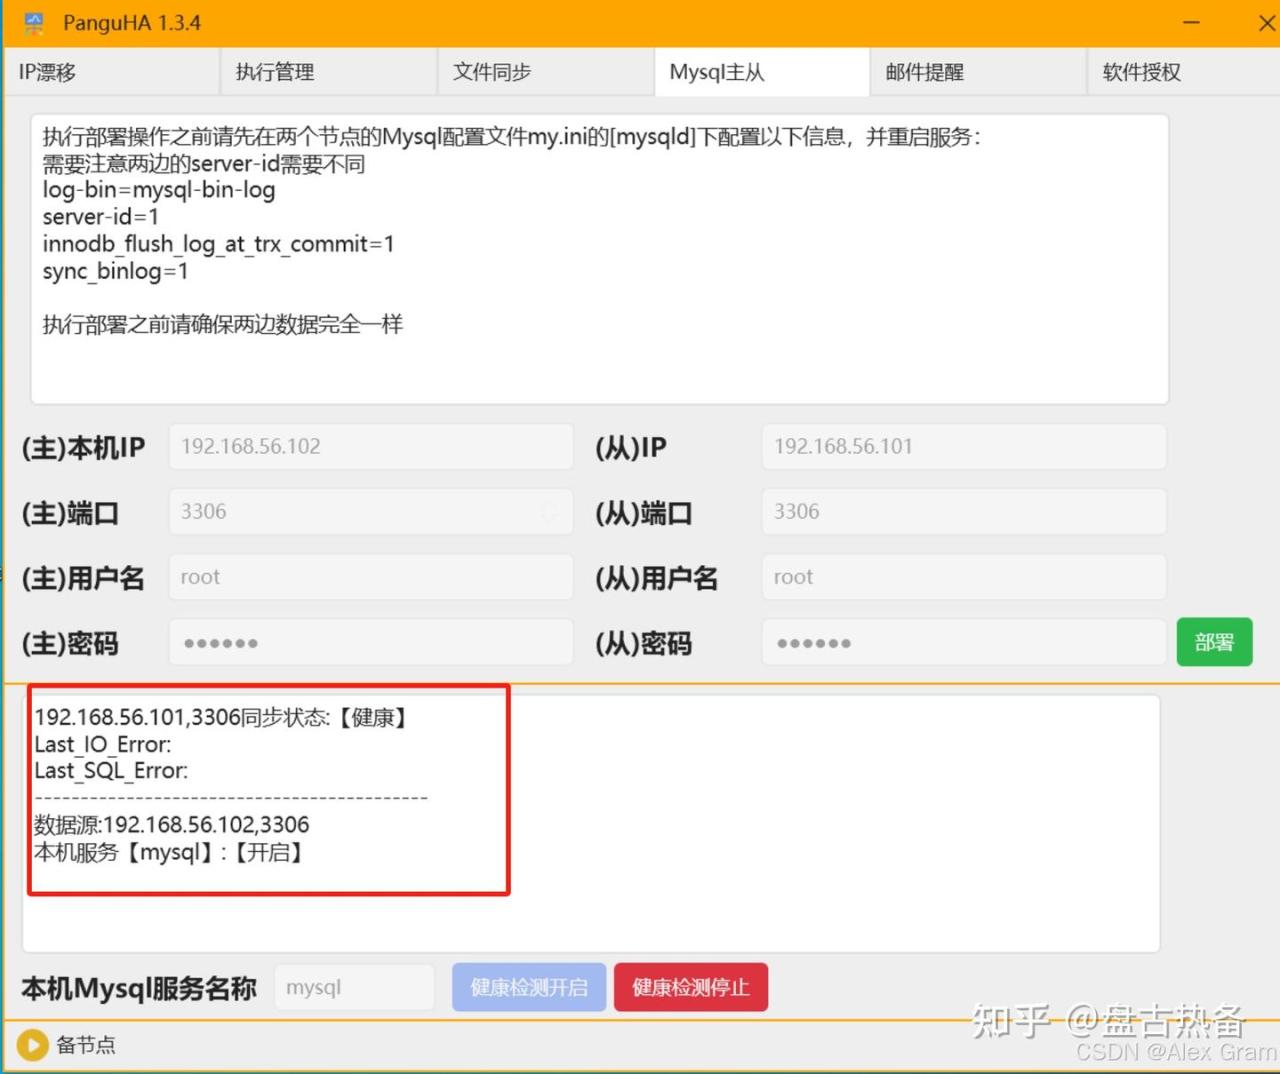
Task: Click the (从)IP input field
Action: pos(964,447)
